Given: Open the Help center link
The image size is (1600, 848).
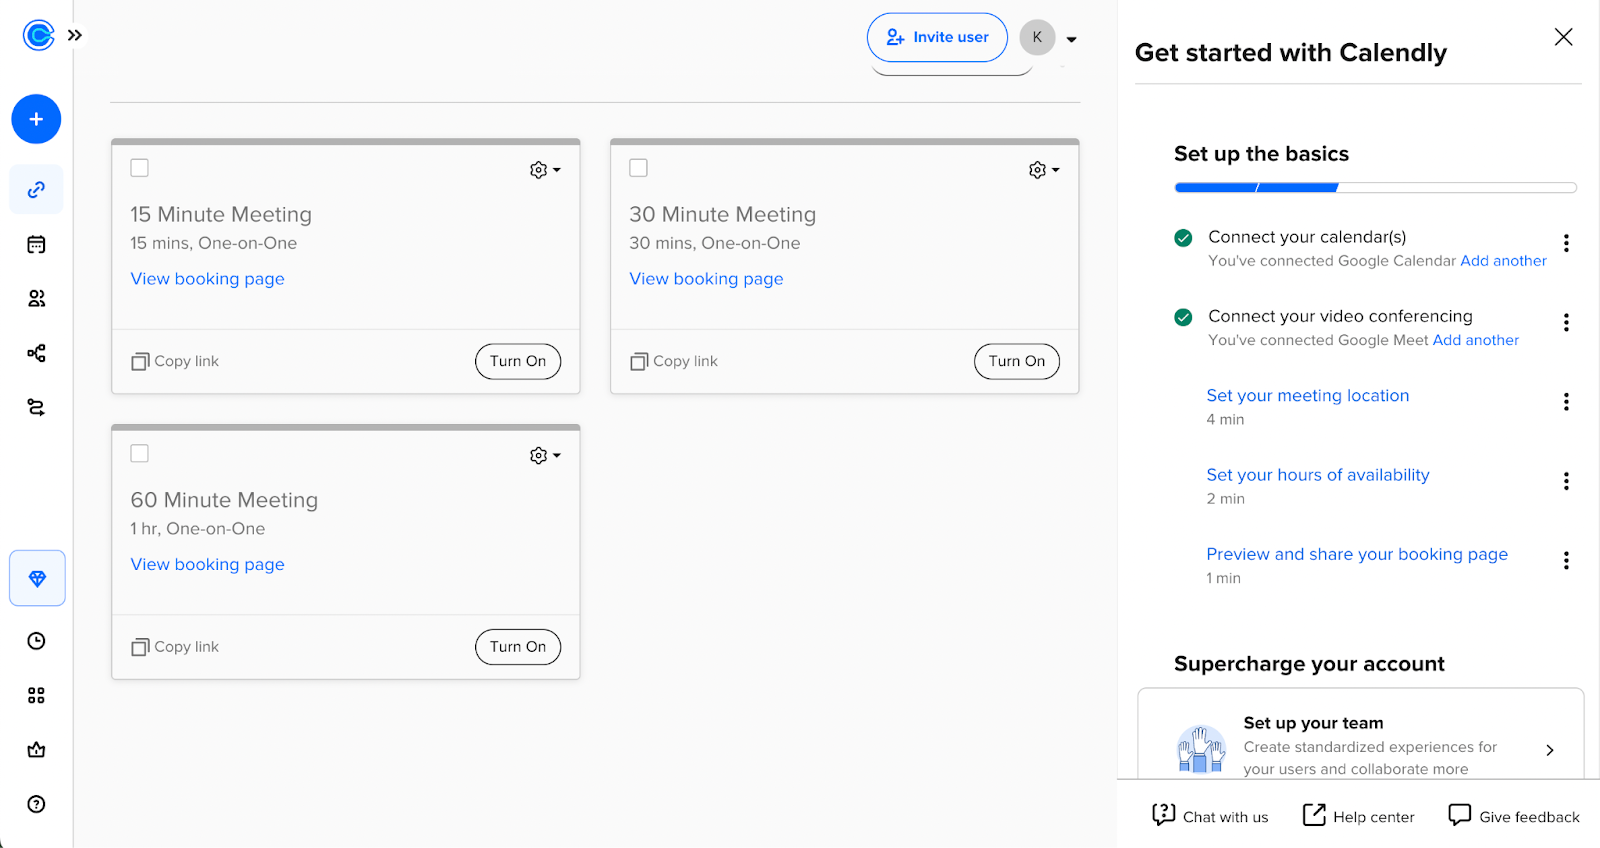Looking at the screenshot, I should click(x=1358, y=816).
